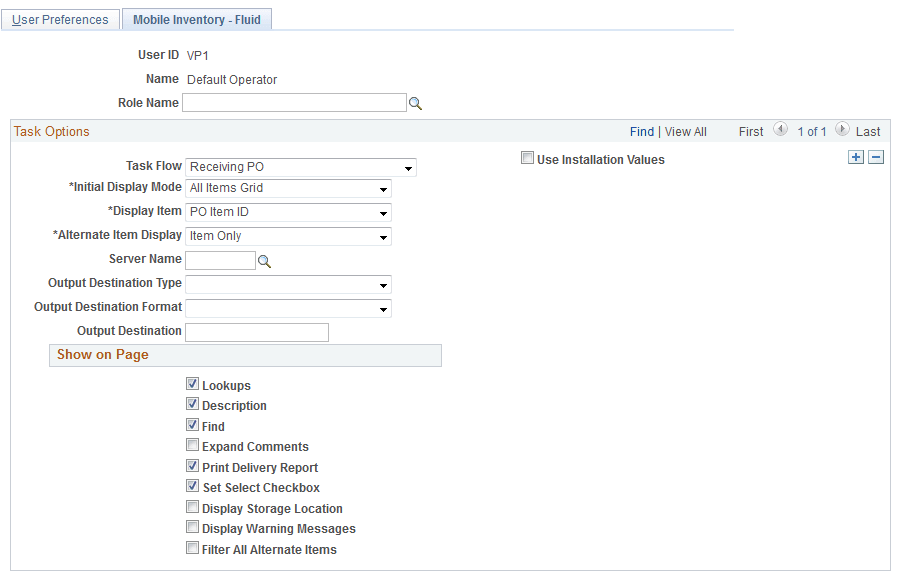Select the Mobile Inventory - Fluid tab
The width and height of the screenshot is (901, 582).
click(x=196, y=19)
